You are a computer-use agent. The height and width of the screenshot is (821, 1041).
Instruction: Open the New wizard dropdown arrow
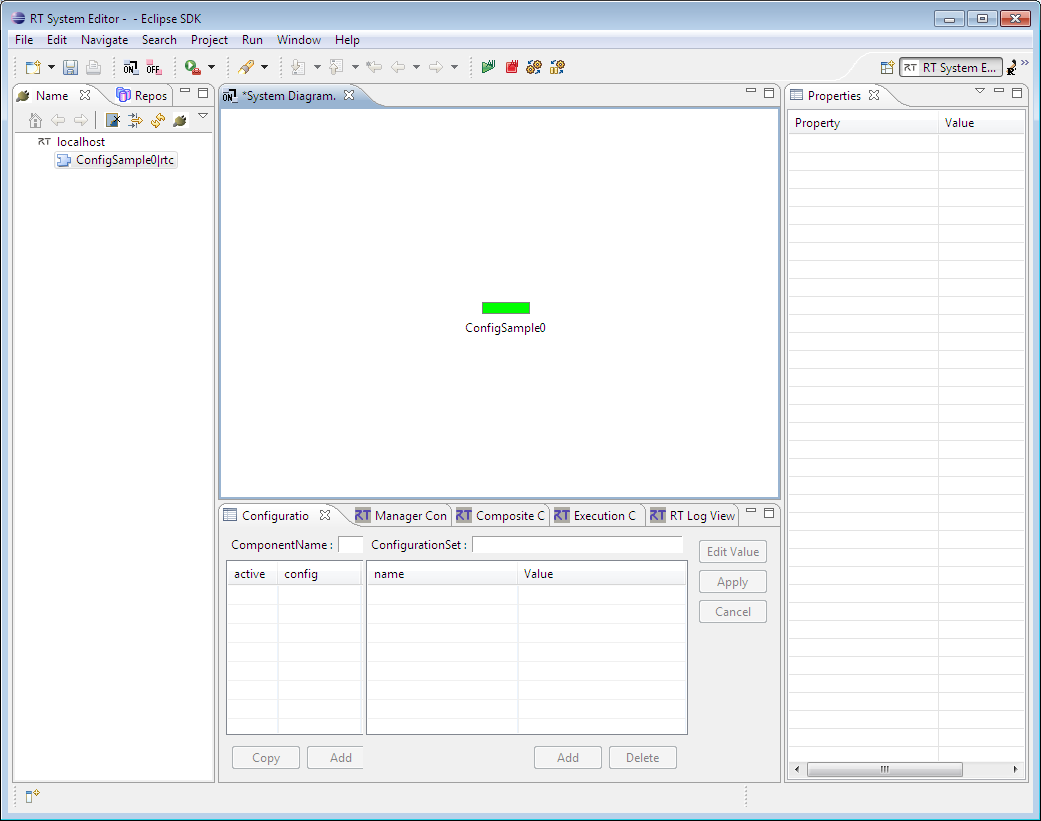[x=51, y=67]
